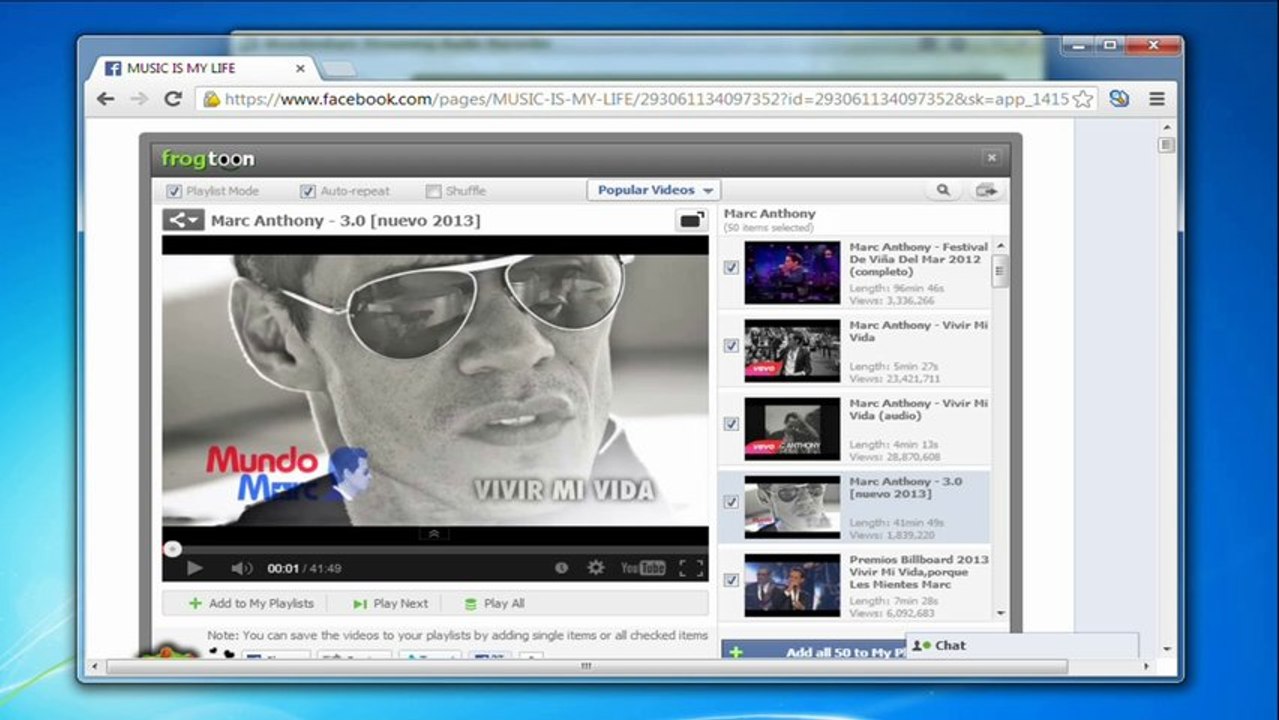The image size is (1279, 720).
Task: Click the playlist vertical scrollbar
Action: coord(1000,271)
